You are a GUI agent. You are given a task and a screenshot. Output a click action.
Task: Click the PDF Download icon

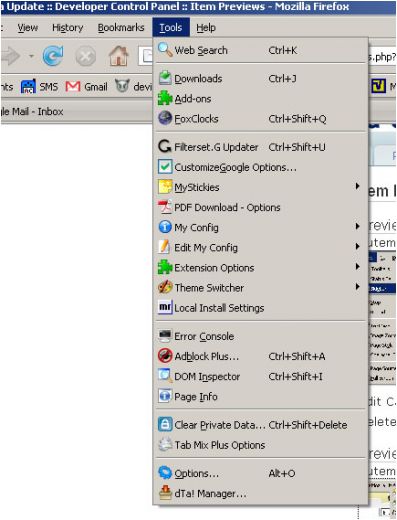coord(165,207)
